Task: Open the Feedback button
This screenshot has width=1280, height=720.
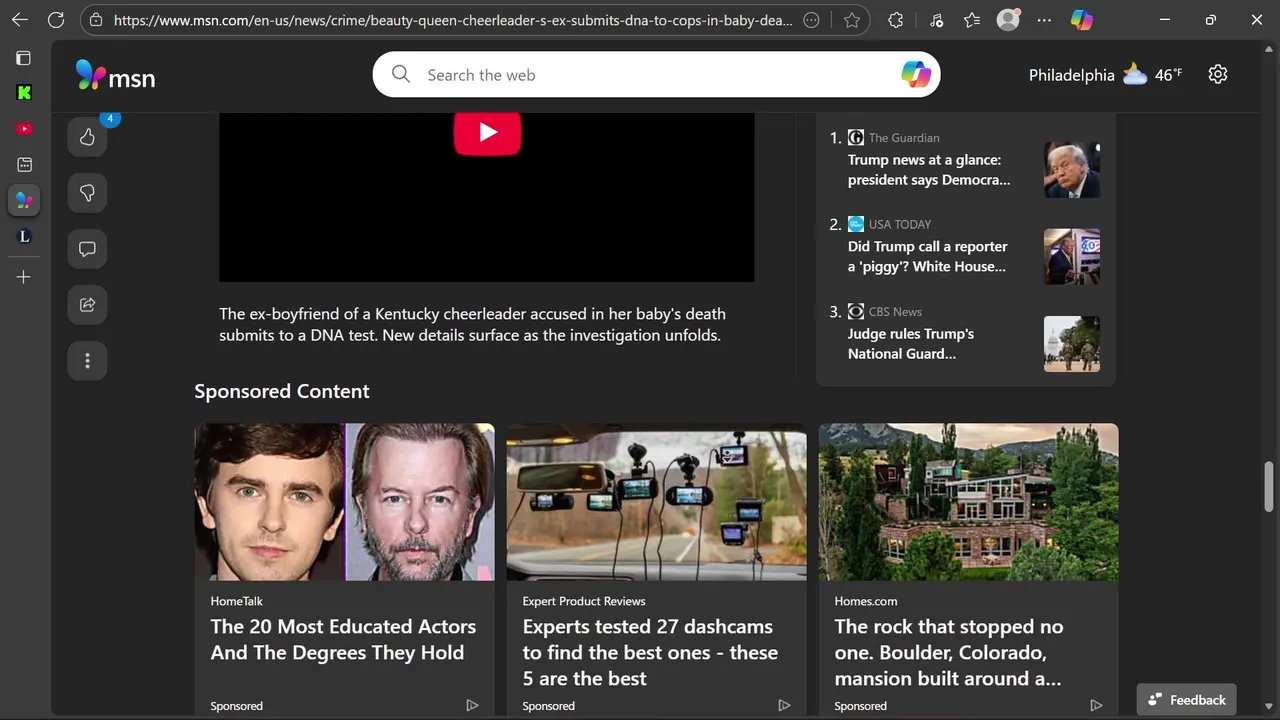Action: [1187, 700]
